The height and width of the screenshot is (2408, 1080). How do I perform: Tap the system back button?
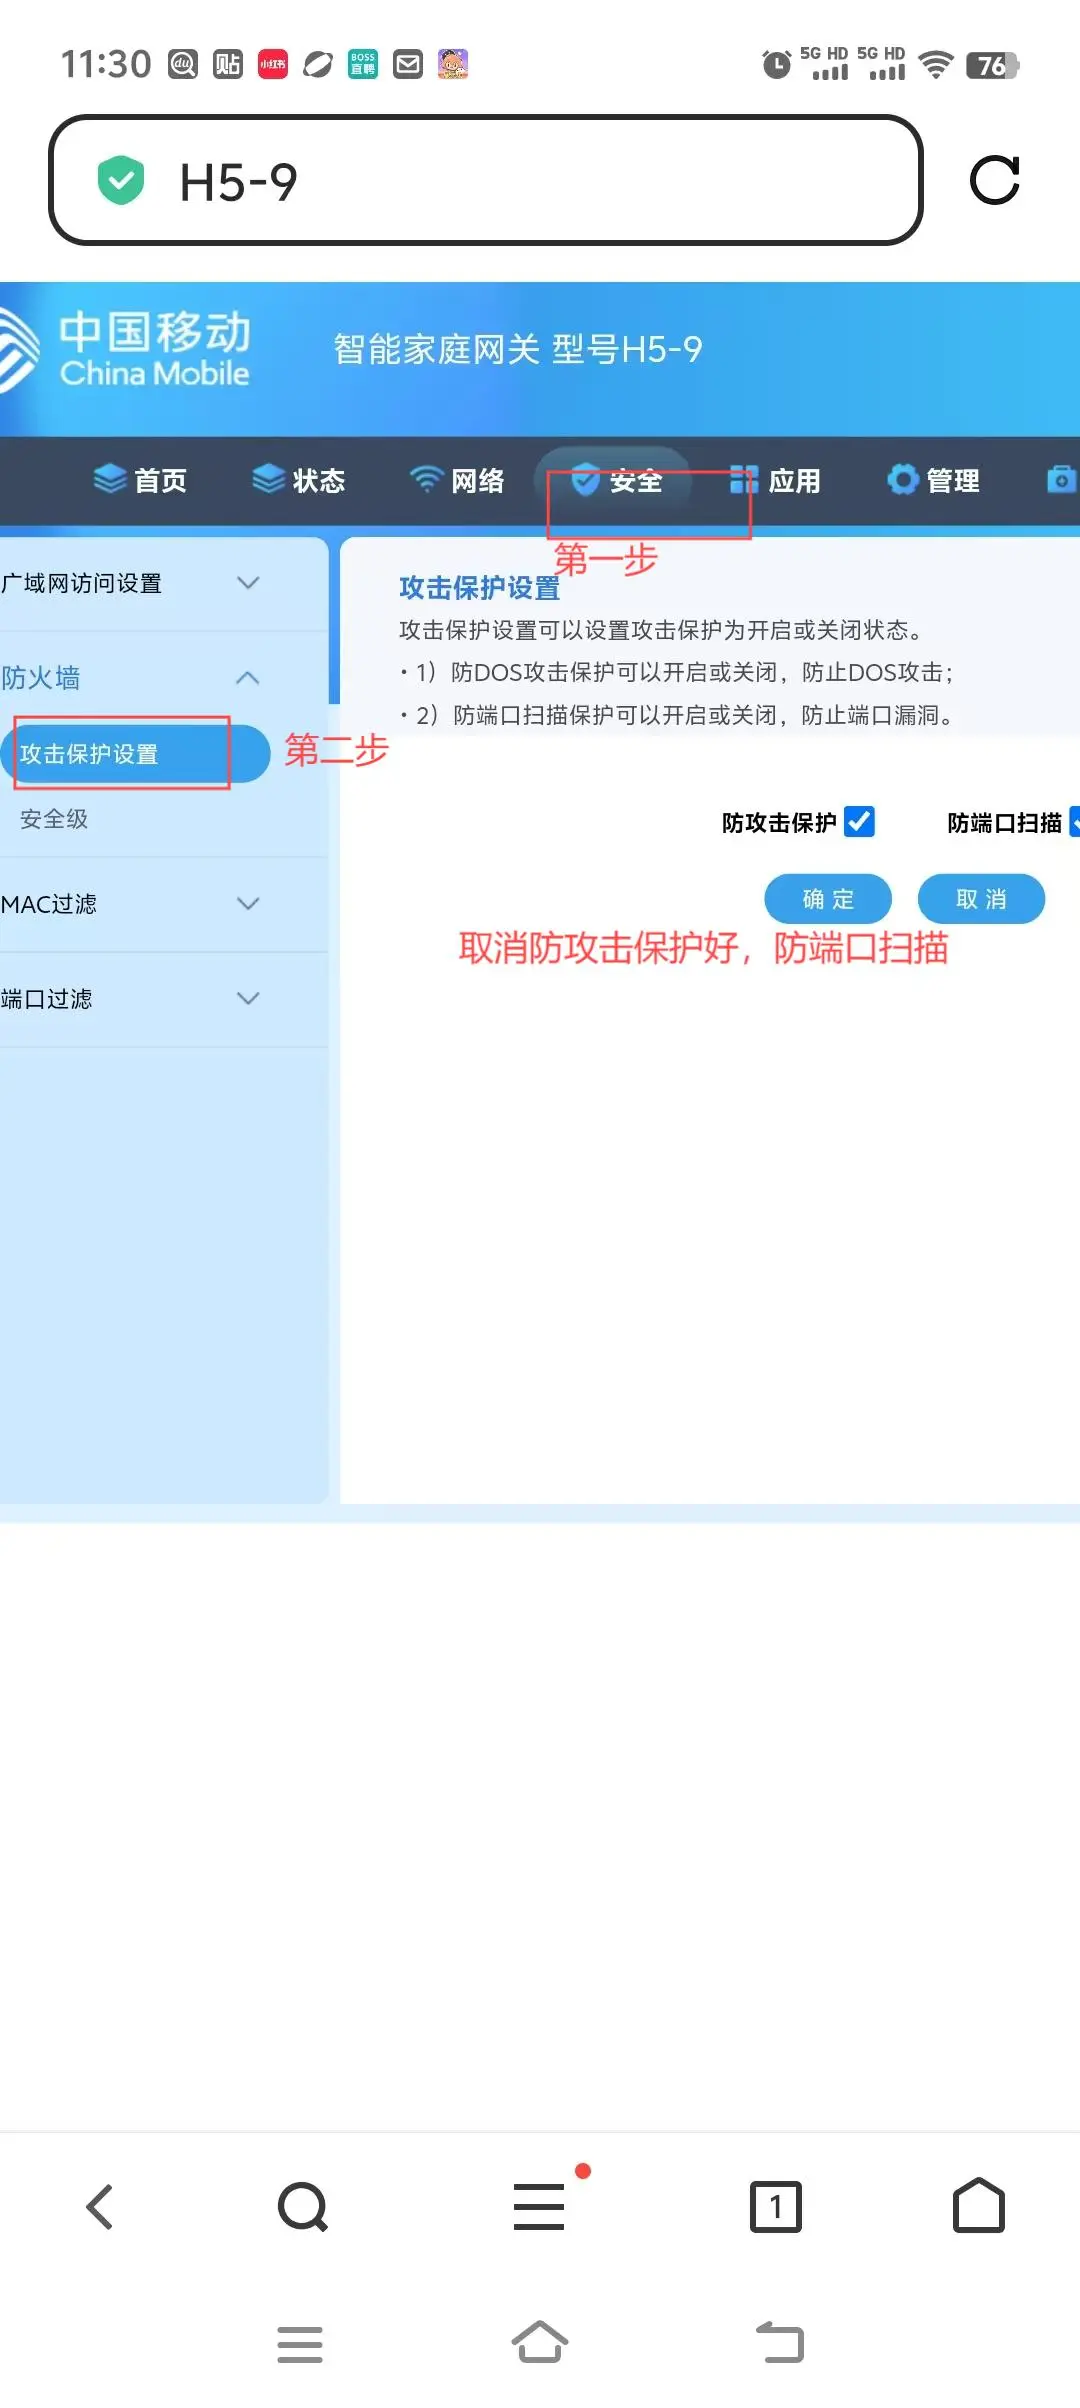point(780,2341)
